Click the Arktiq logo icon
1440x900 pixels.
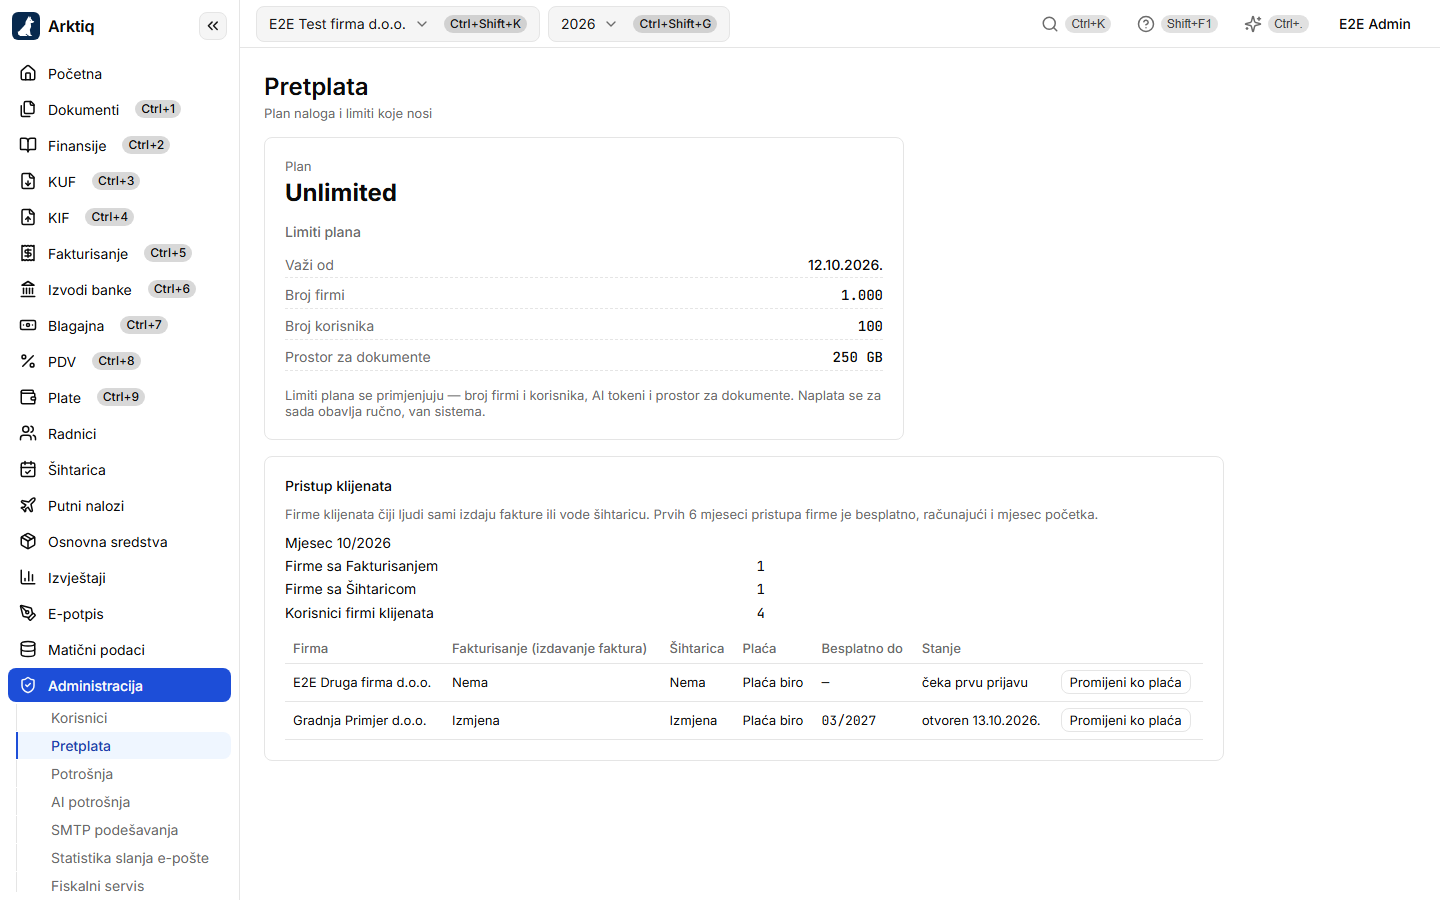click(26, 26)
